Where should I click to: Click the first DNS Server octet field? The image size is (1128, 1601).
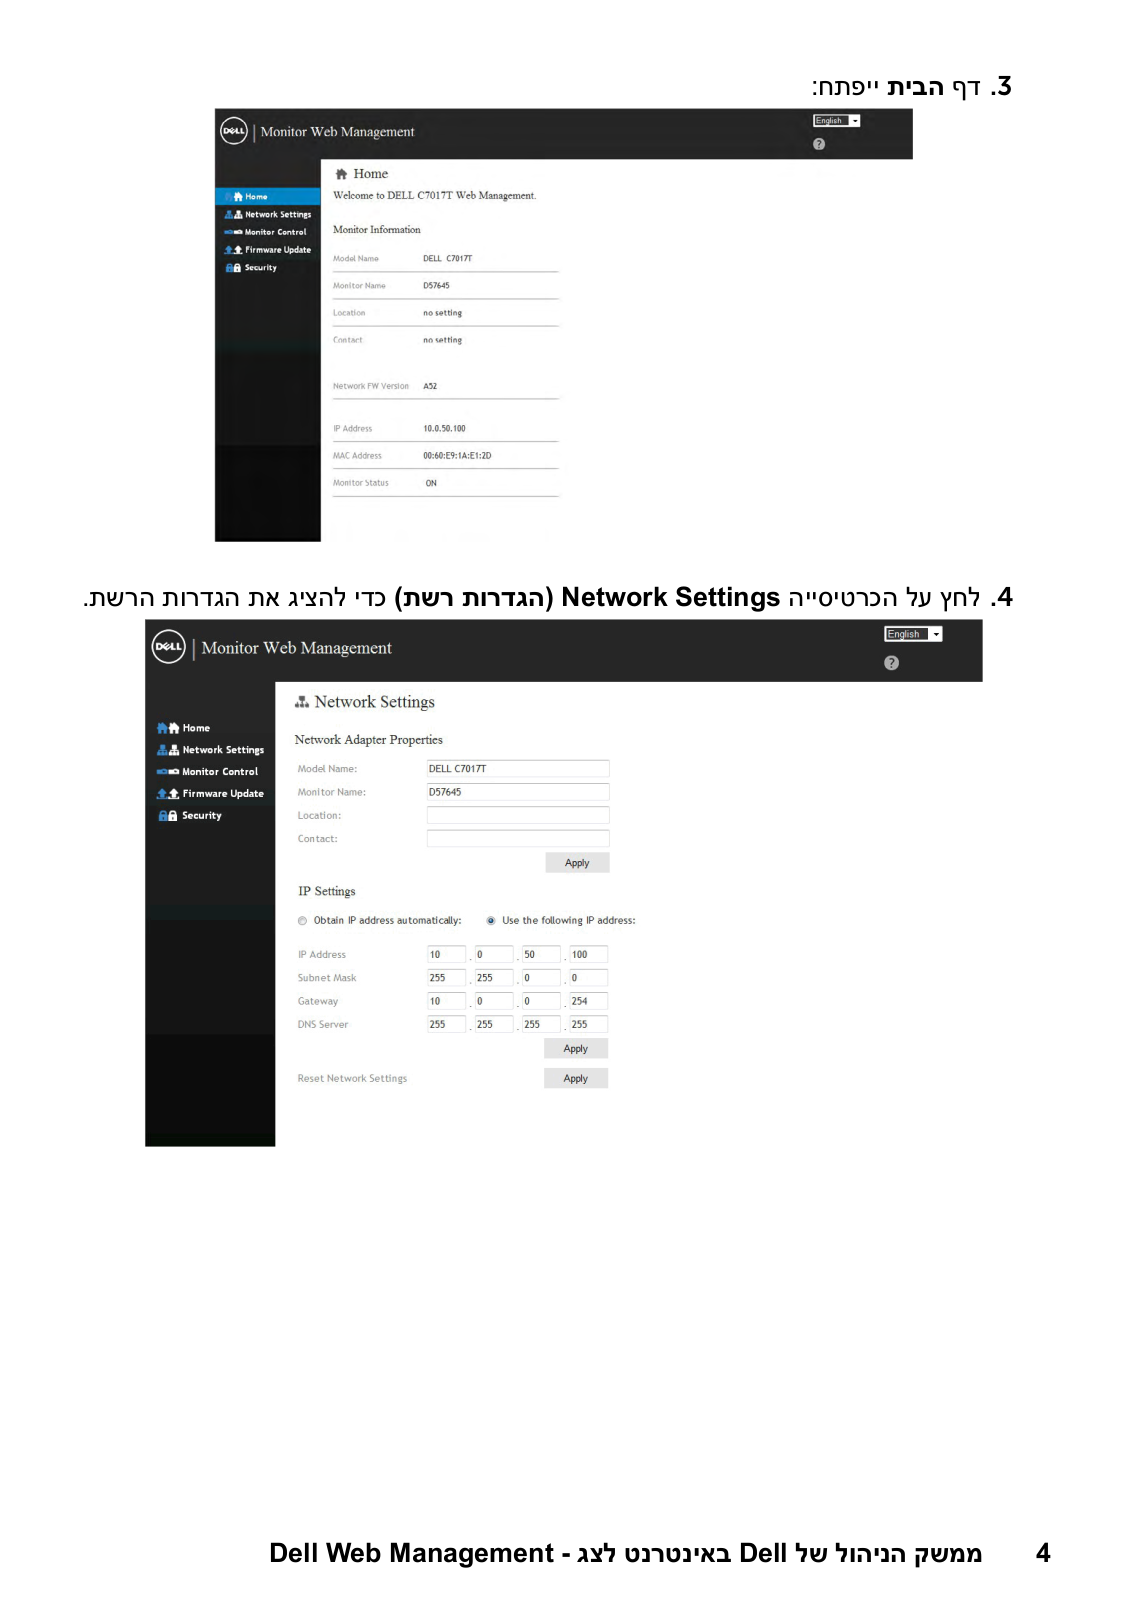coord(446,1024)
